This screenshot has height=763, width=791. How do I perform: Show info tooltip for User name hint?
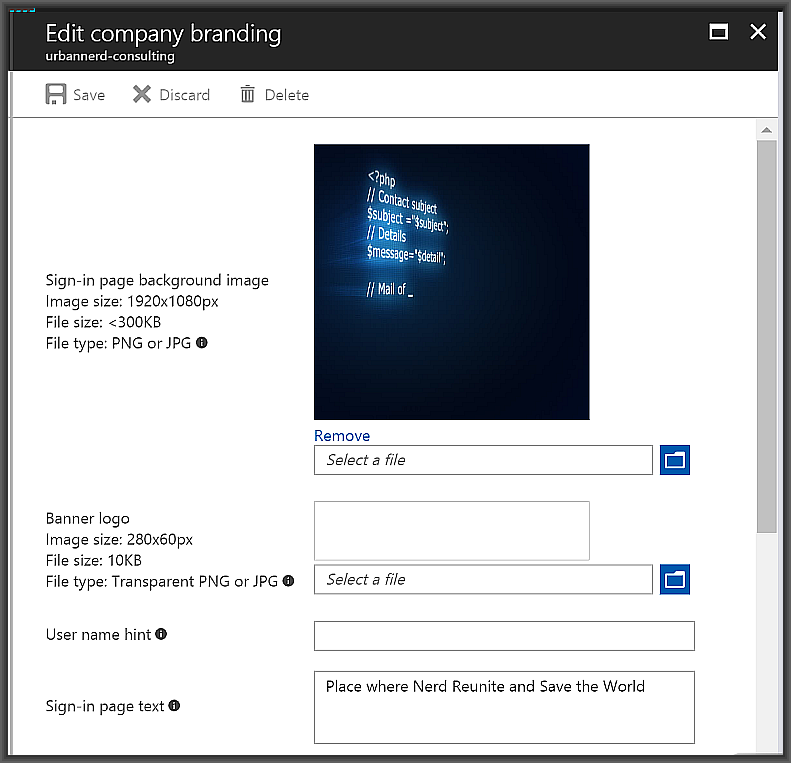[161, 634]
